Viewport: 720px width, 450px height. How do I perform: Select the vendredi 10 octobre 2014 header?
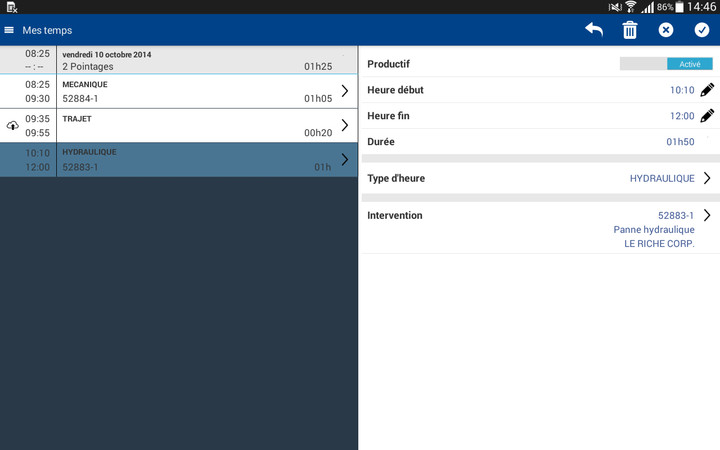pos(190,60)
